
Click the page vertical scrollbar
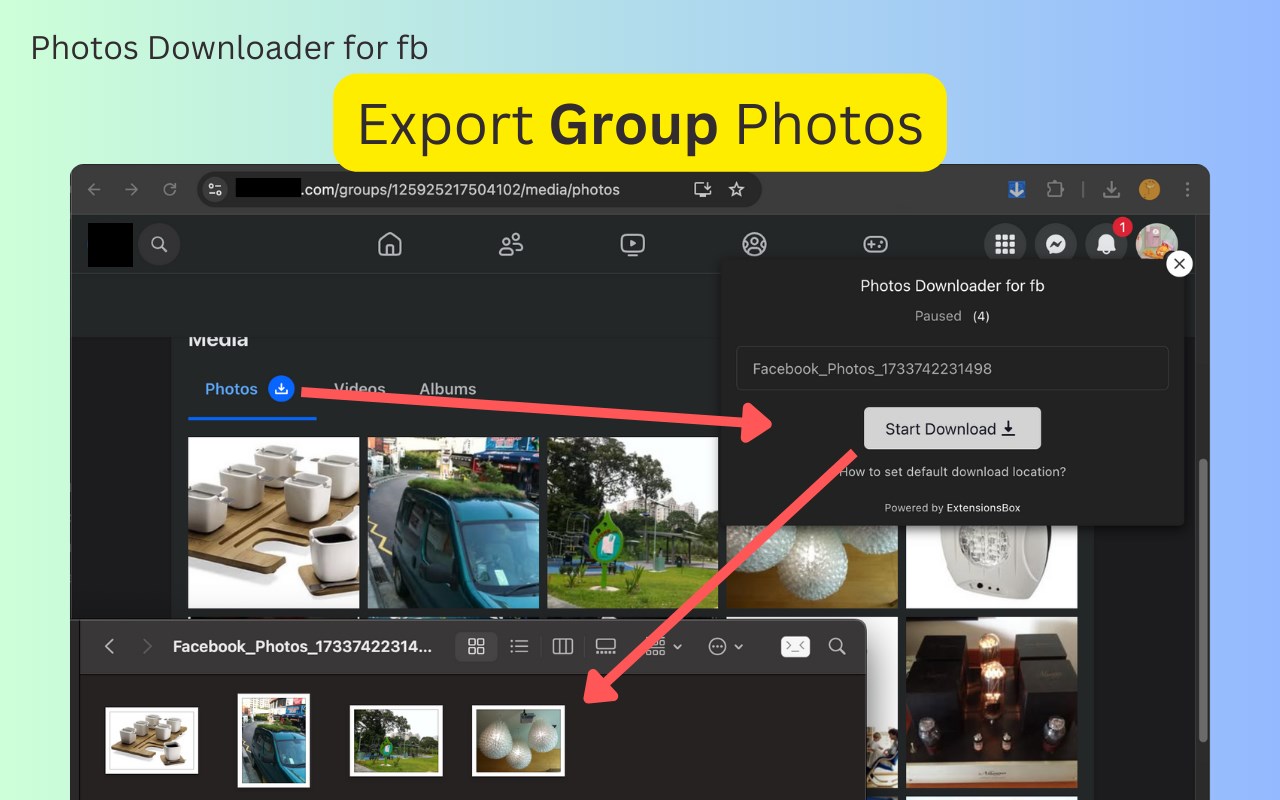pyautogui.click(x=1202, y=600)
